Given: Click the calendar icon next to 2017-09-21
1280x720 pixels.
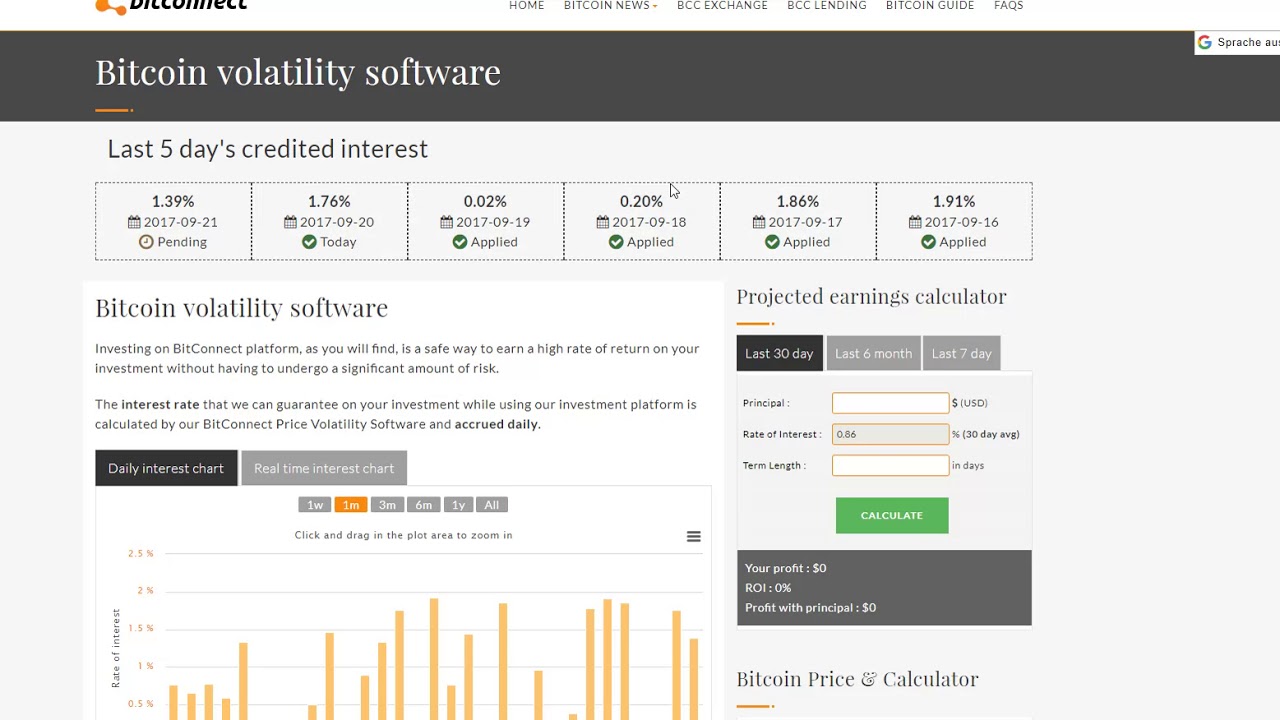Looking at the screenshot, I should pos(134,222).
